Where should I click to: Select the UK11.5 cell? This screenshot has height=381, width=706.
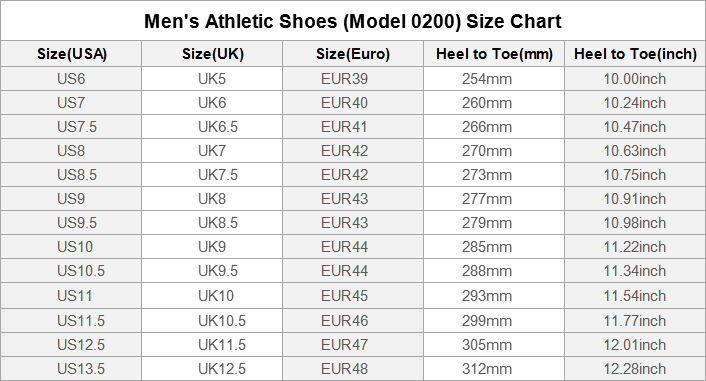click(x=212, y=345)
